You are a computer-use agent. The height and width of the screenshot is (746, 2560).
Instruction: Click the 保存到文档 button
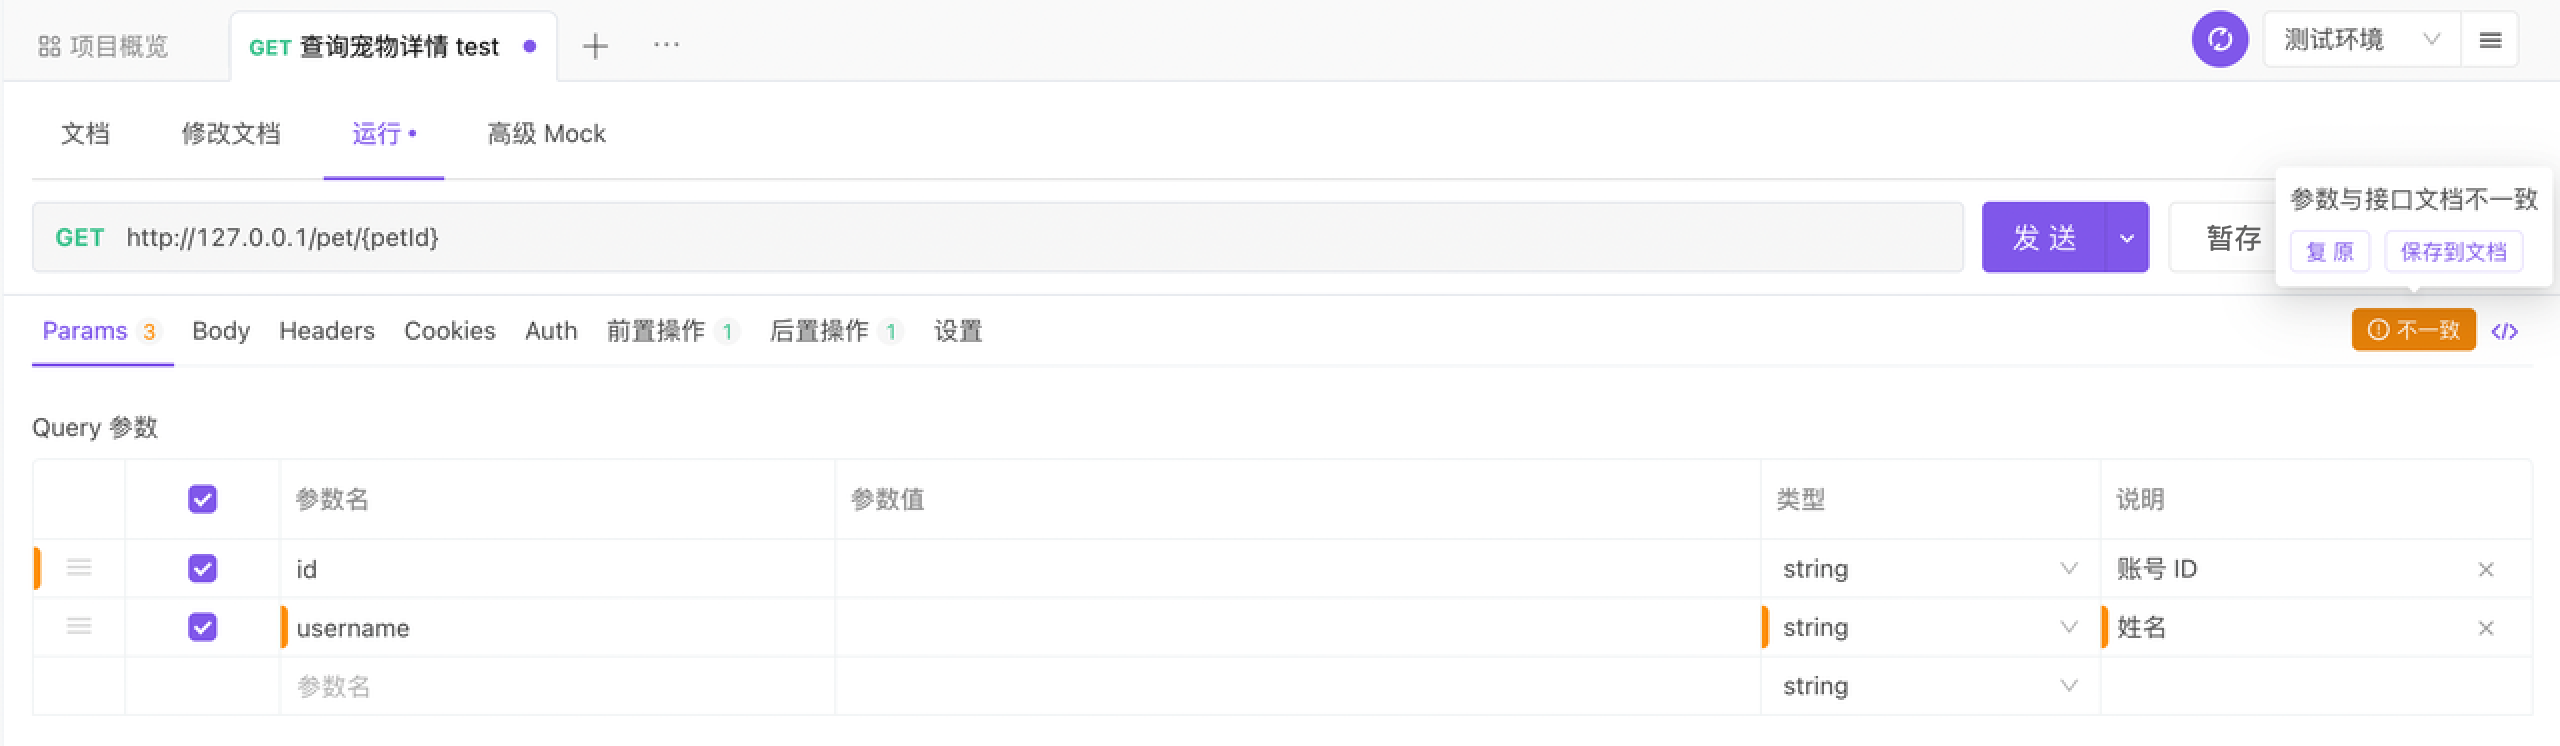tap(2453, 252)
